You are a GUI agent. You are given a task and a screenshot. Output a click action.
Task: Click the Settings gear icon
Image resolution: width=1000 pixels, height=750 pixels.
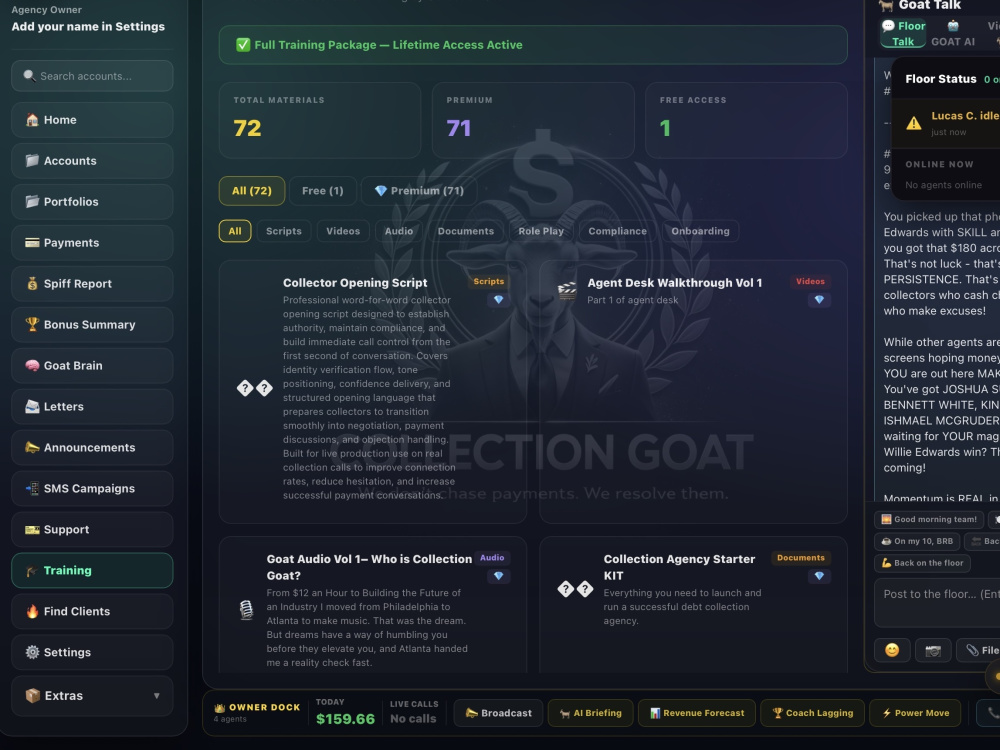(x=32, y=652)
